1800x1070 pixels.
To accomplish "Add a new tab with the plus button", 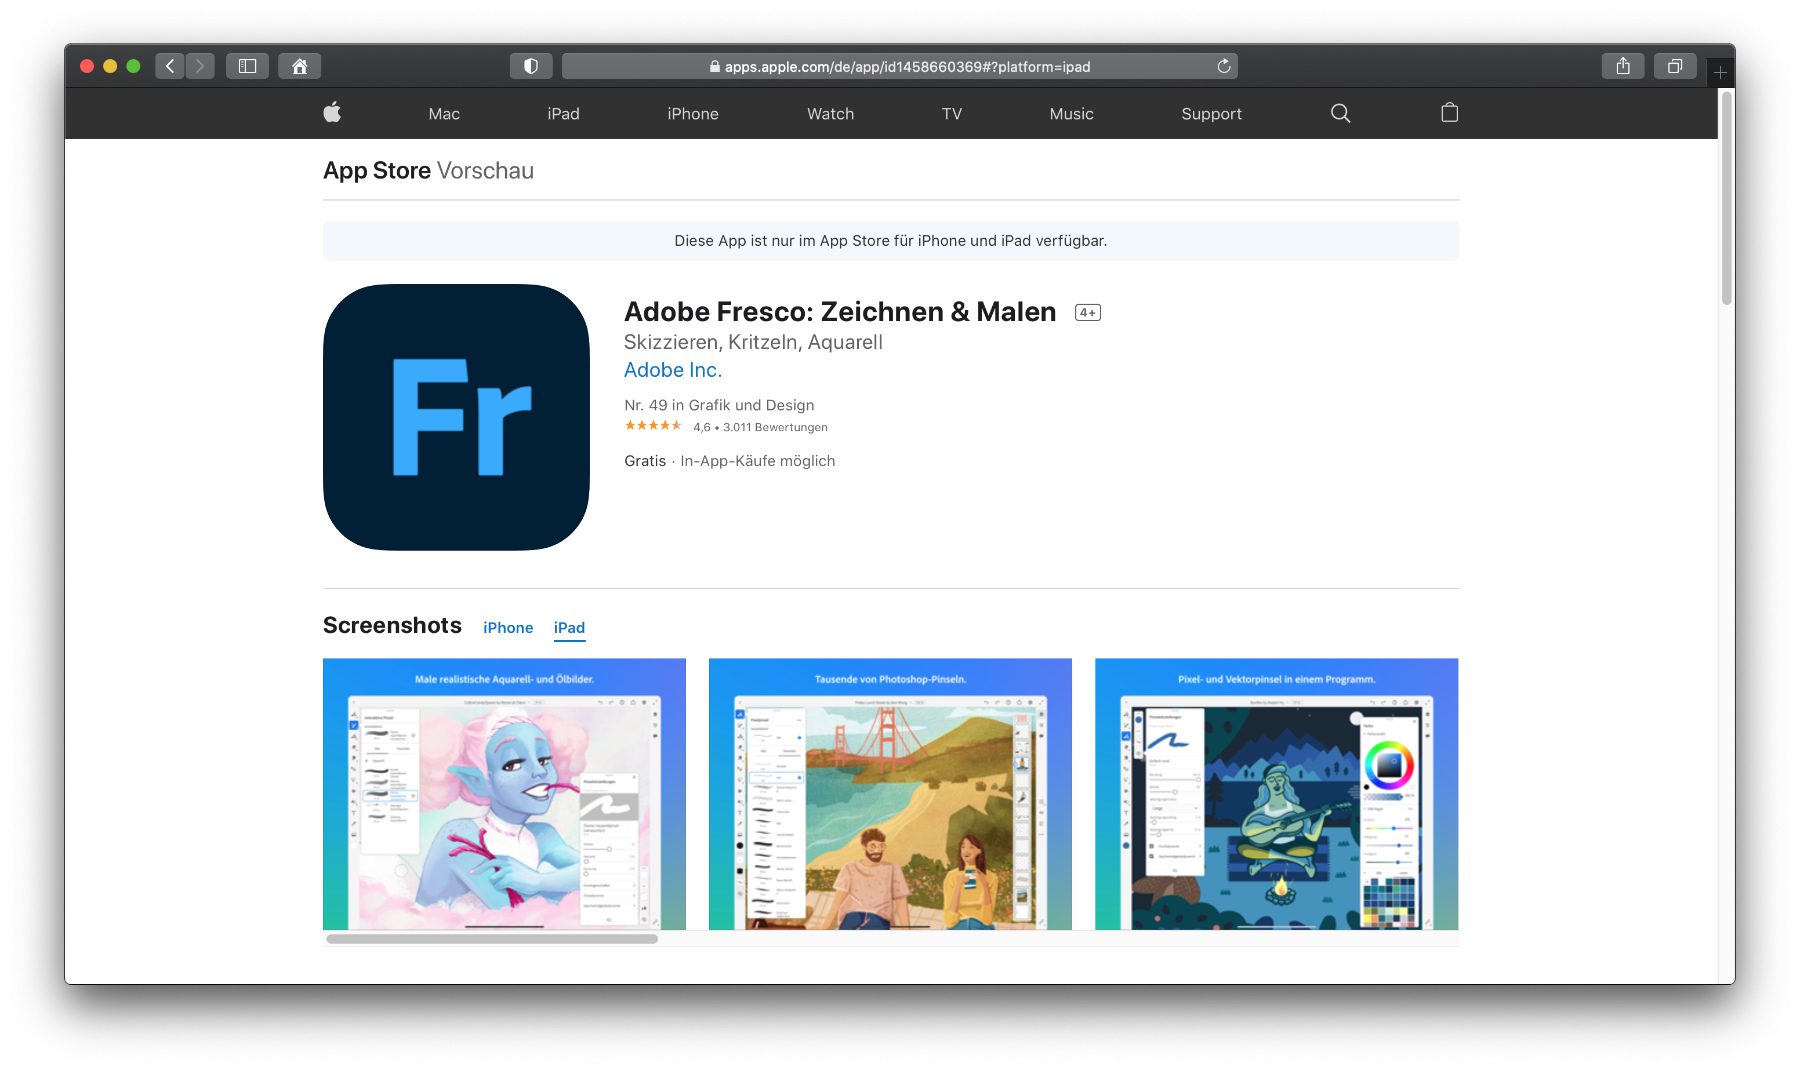I will 1720,72.
